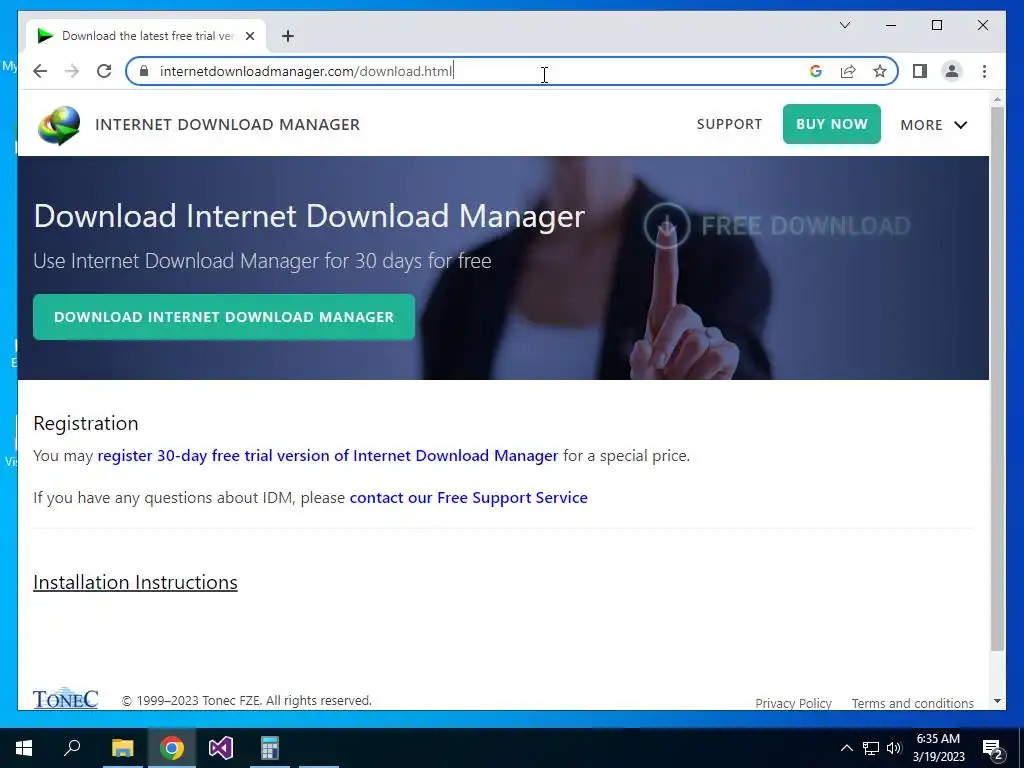Open the notification center icon
Viewport: 1024px width, 768px height.
point(993,748)
